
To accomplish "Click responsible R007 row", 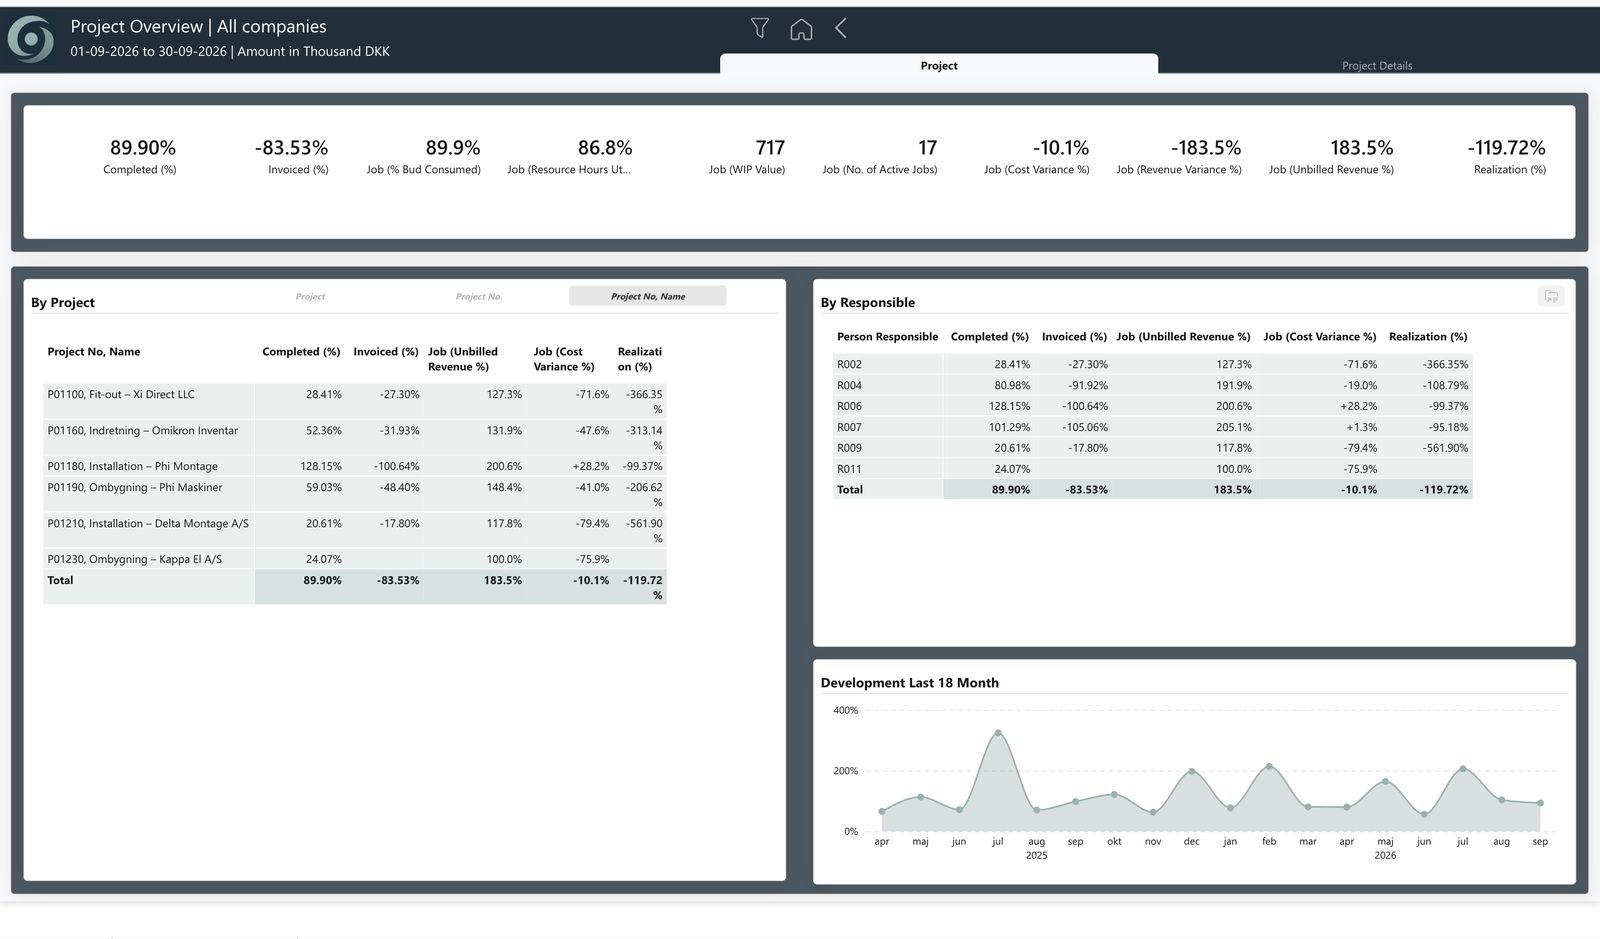I will pyautogui.click(x=1153, y=427).
